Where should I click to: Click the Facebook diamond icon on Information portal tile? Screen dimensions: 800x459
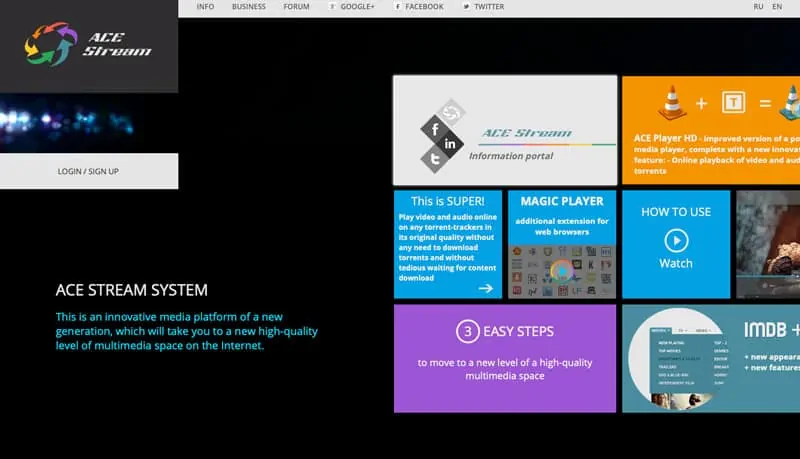pos(434,129)
